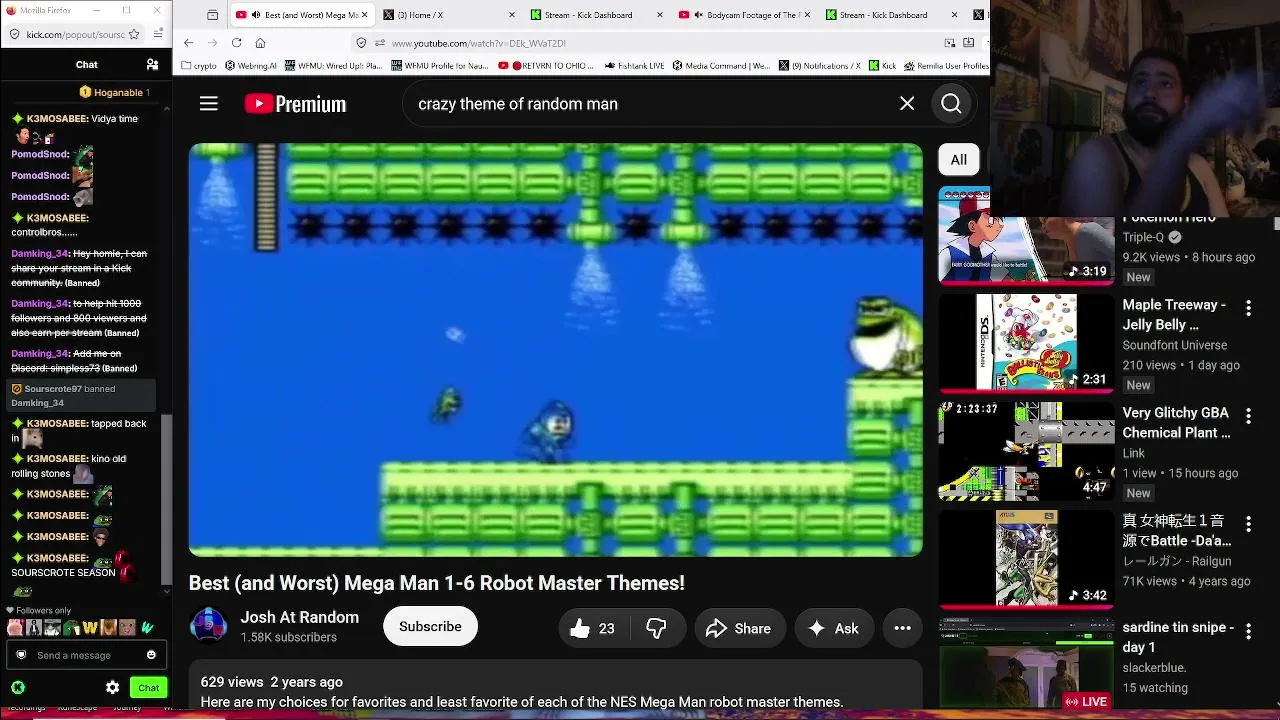Image resolution: width=1280 pixels, height=720 pixels.
Task: Run the YouTube search with magnifier button
Action: pyautogui.click(x=951, y=104)
